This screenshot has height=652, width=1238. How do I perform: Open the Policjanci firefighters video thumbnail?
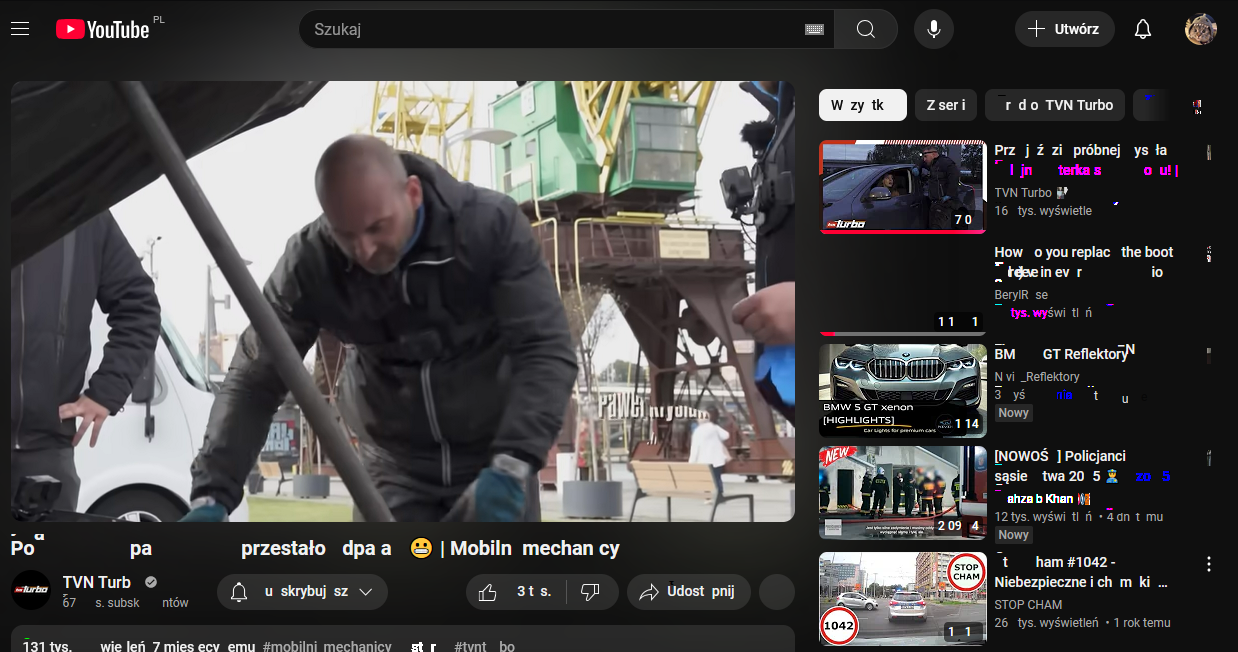click(x=903, y=493)
